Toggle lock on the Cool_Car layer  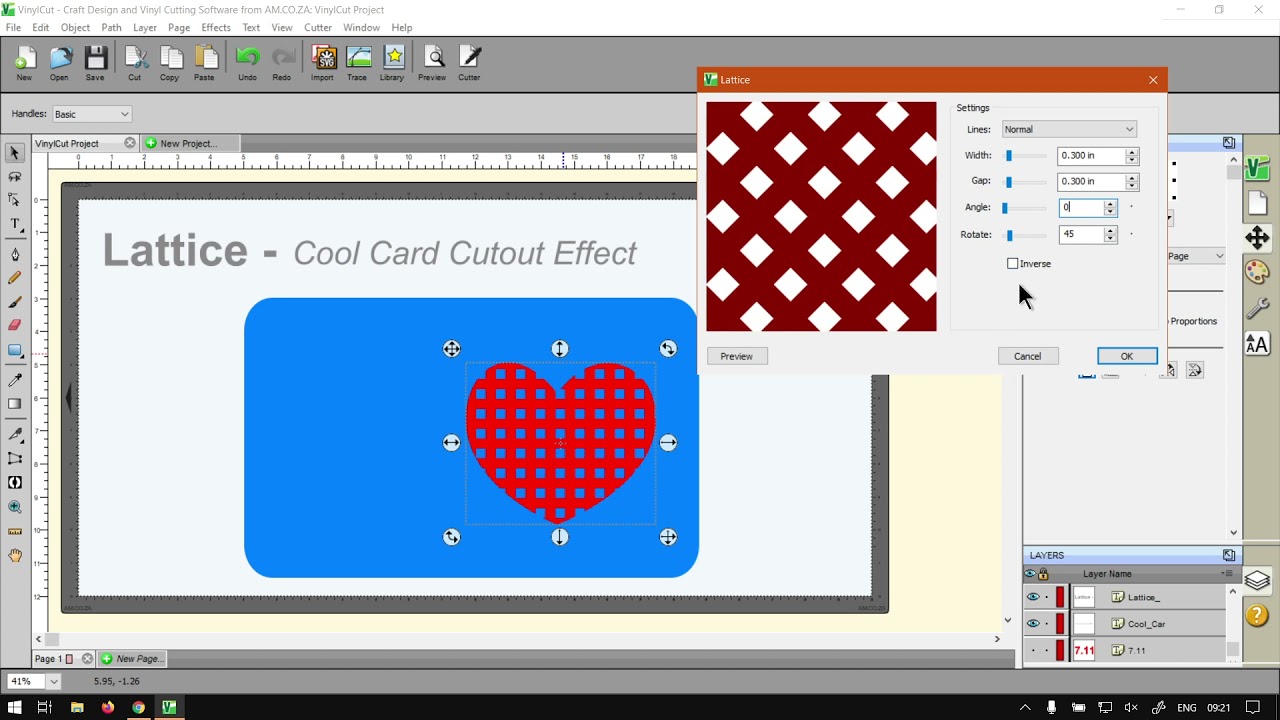[1047, 623]
